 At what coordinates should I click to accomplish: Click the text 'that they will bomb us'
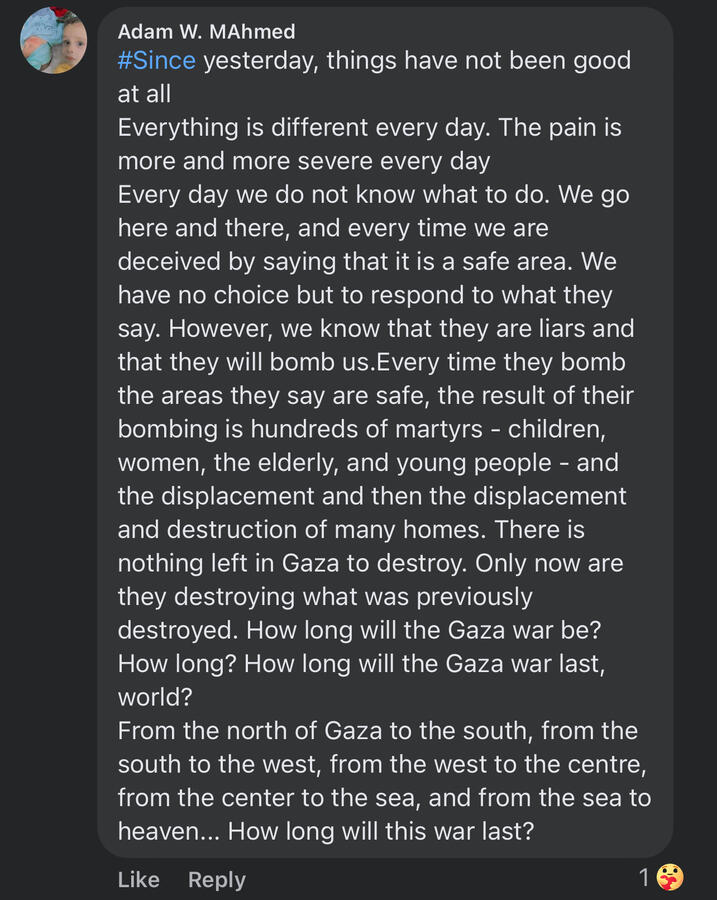pyautogui.click(x=245, y=362)
